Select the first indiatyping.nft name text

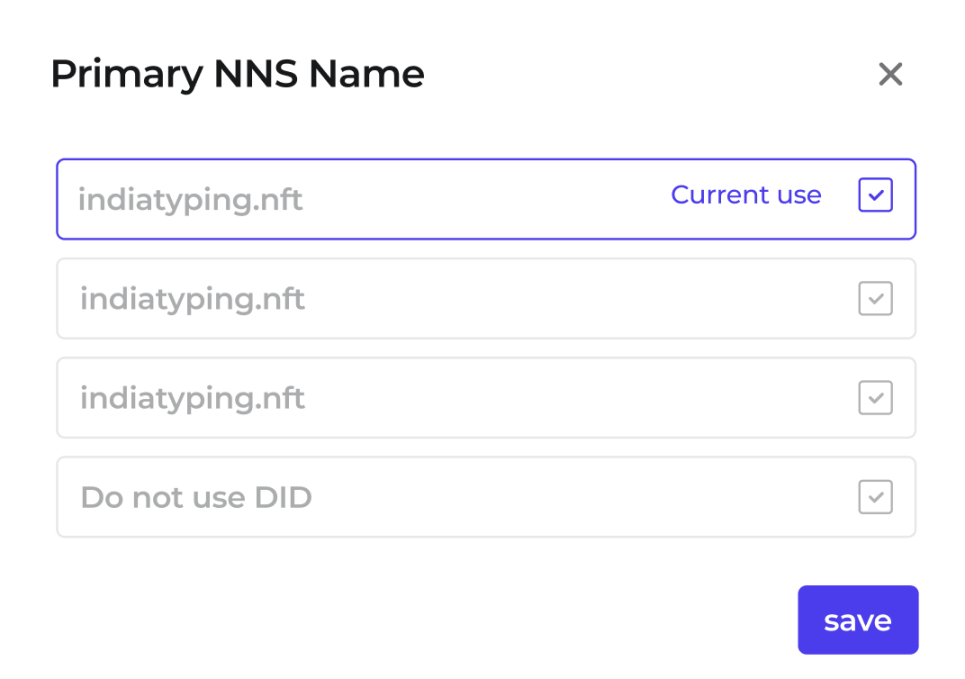(190, 200)
